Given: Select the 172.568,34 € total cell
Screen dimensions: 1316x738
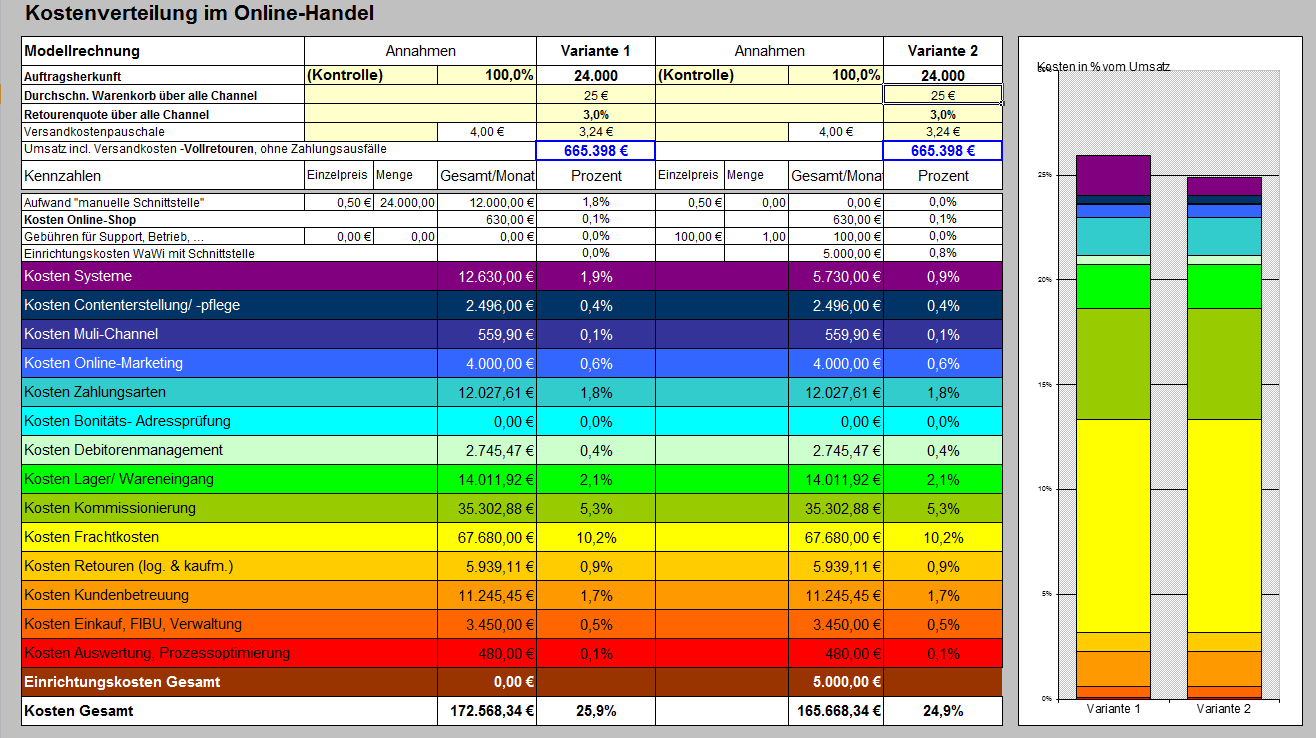Looking at the screenshot, I should click(x=487, y=711).
